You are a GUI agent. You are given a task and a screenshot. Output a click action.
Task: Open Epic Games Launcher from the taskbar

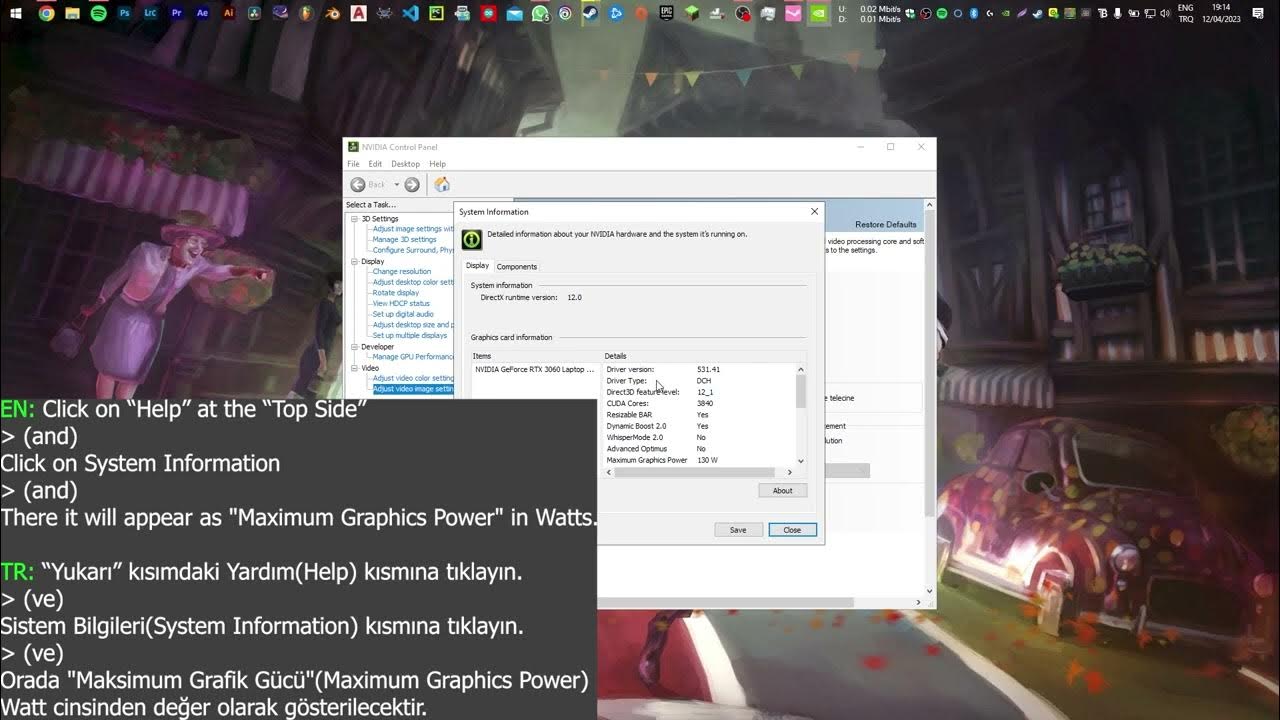[667, 14]
